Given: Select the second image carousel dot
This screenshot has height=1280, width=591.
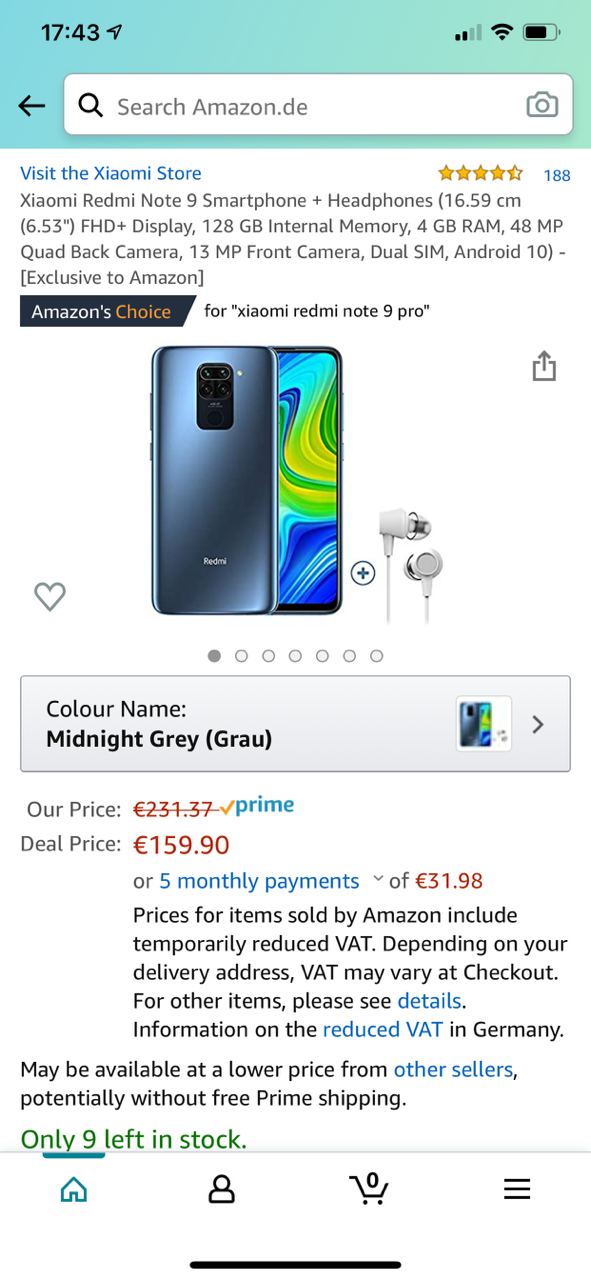Looking at the screenshot, I should 241,656.
